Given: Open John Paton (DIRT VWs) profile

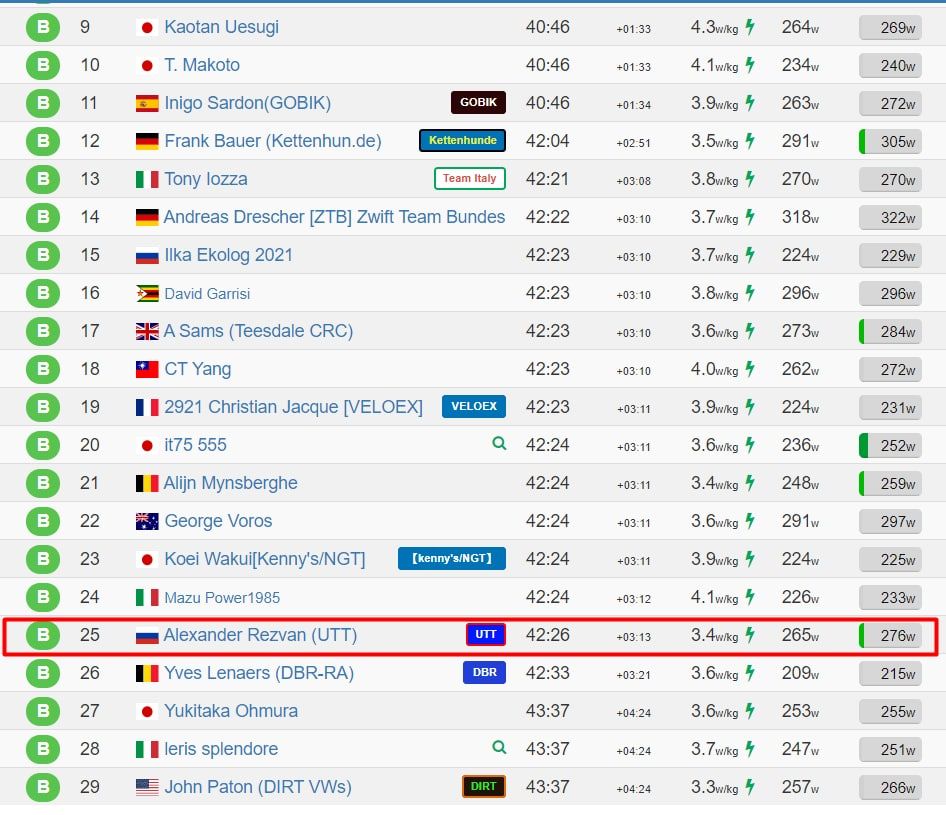Looking at the screenshot, I should pyautogui.click(x=258, y=787).
